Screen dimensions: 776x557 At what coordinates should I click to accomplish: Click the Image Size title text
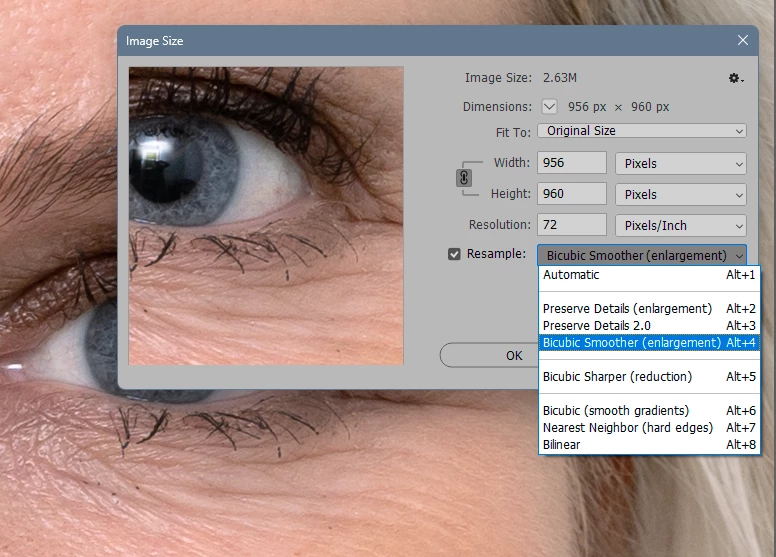(x=154, y=41)
